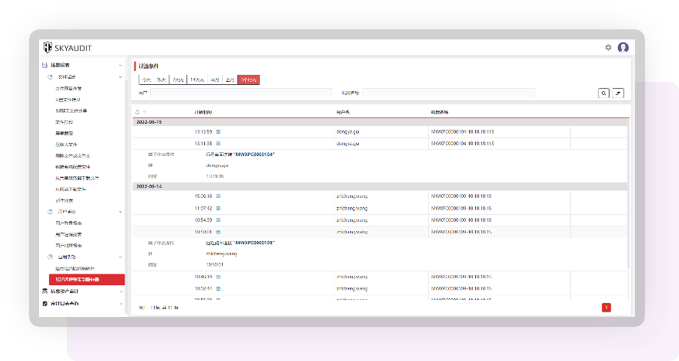The height and width of the screenshot is (361, 679).
Task: Open the user avatar menu
Action: click(623, 47)
